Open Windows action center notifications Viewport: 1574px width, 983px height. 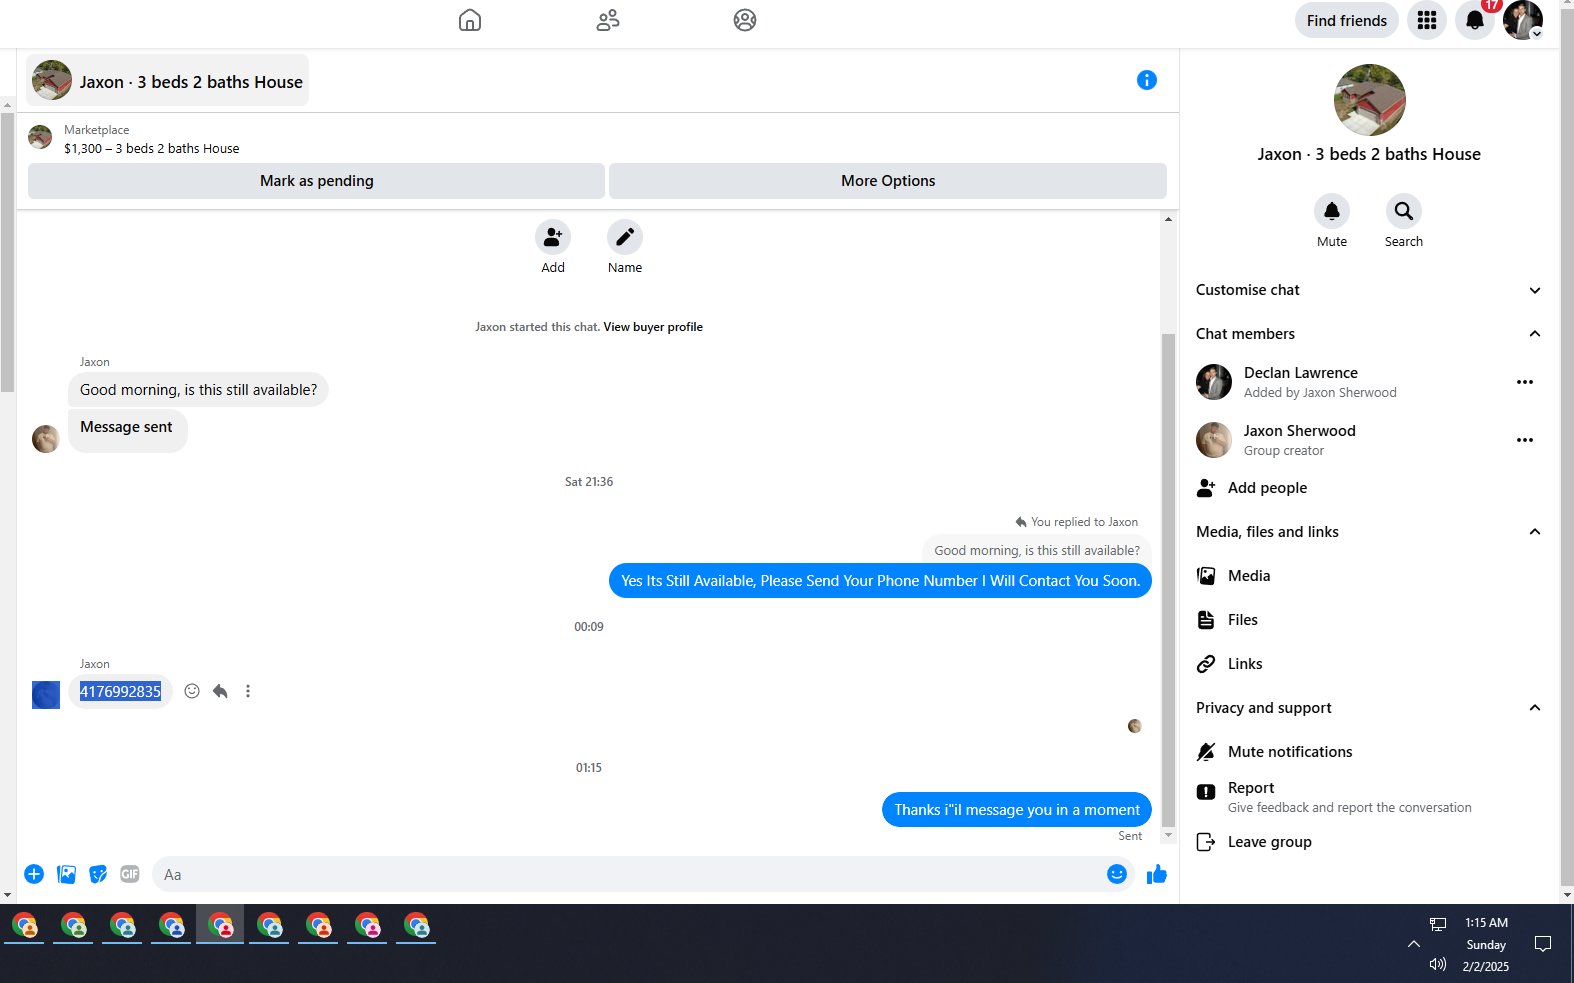(x=1542, y=944)
